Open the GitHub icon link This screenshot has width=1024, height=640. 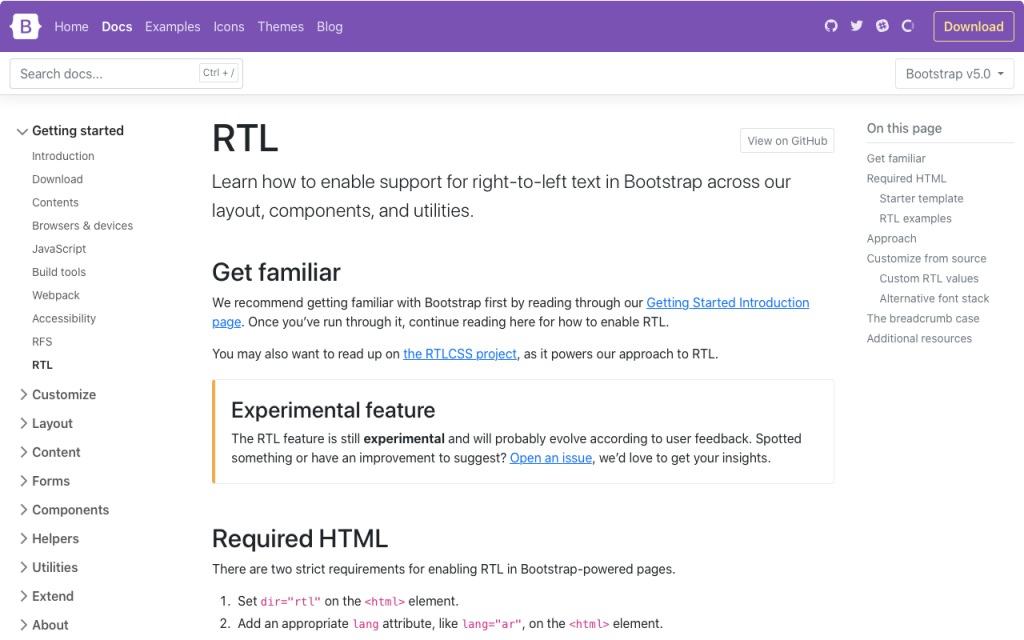click(831, 27)
